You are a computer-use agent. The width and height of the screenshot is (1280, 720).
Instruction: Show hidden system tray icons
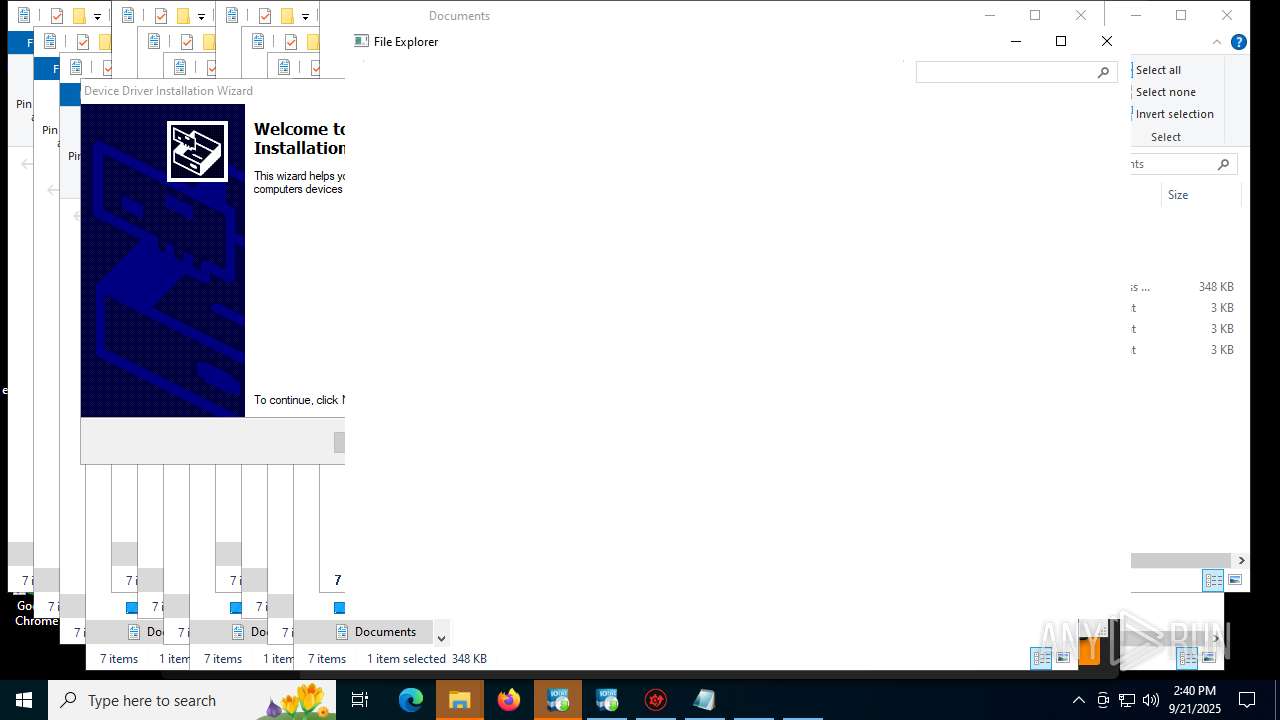[x=1078, y=700]
